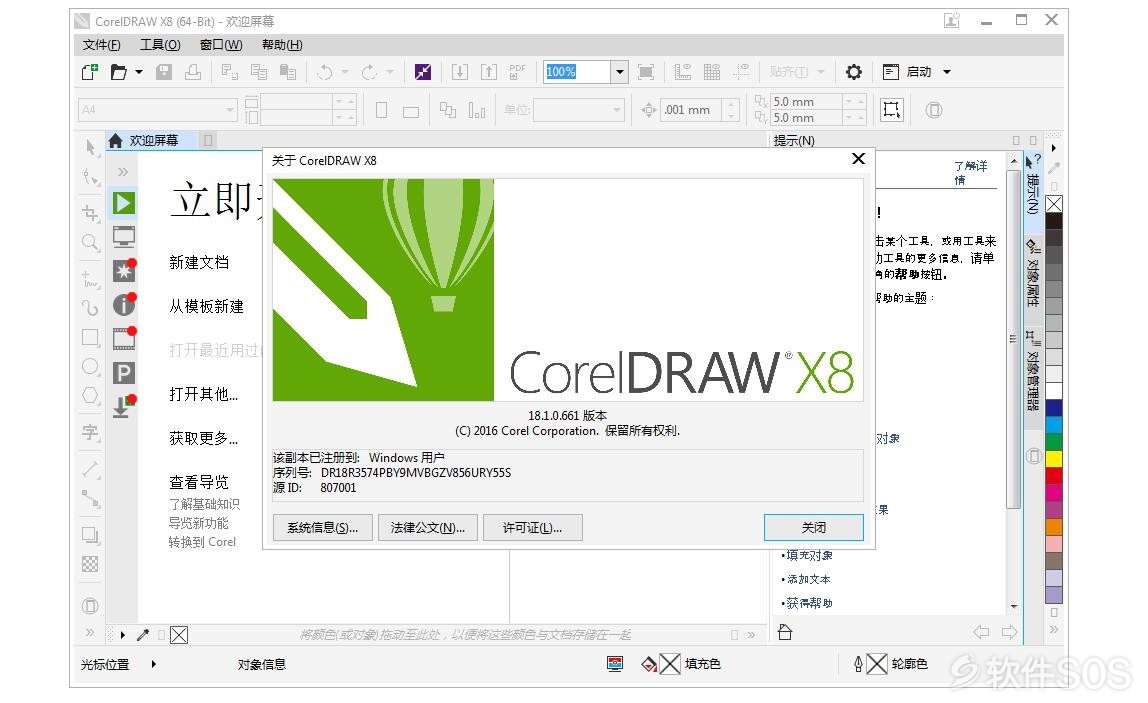The width and height of the screenshot is (1148, 703).
Task: Click the Open folder icon in toolbar
Action: tap(118, 72)
